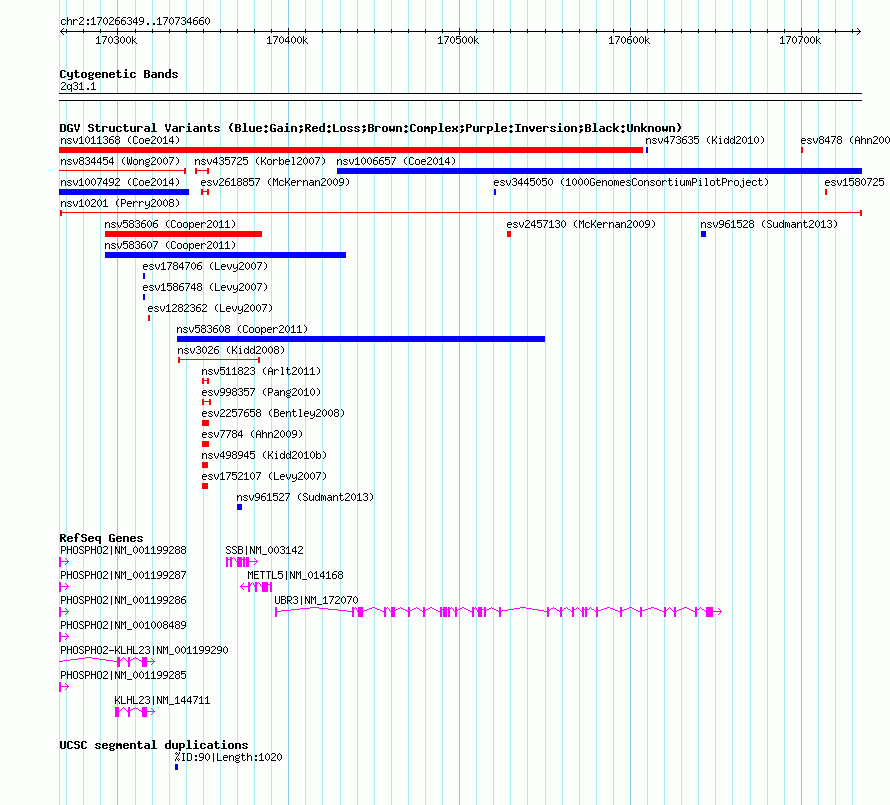Image resolution: width=890 pixels, height=805 pixels.
Task: Open nsv435725 (Korbel2007) variant label
Action: tap(260, 161)
